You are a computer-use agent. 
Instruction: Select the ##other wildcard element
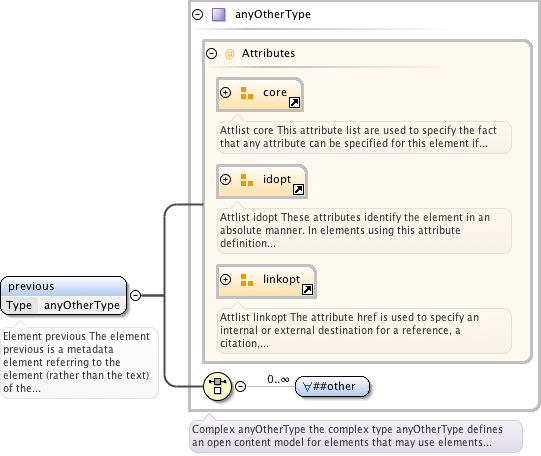click(333, 386)
